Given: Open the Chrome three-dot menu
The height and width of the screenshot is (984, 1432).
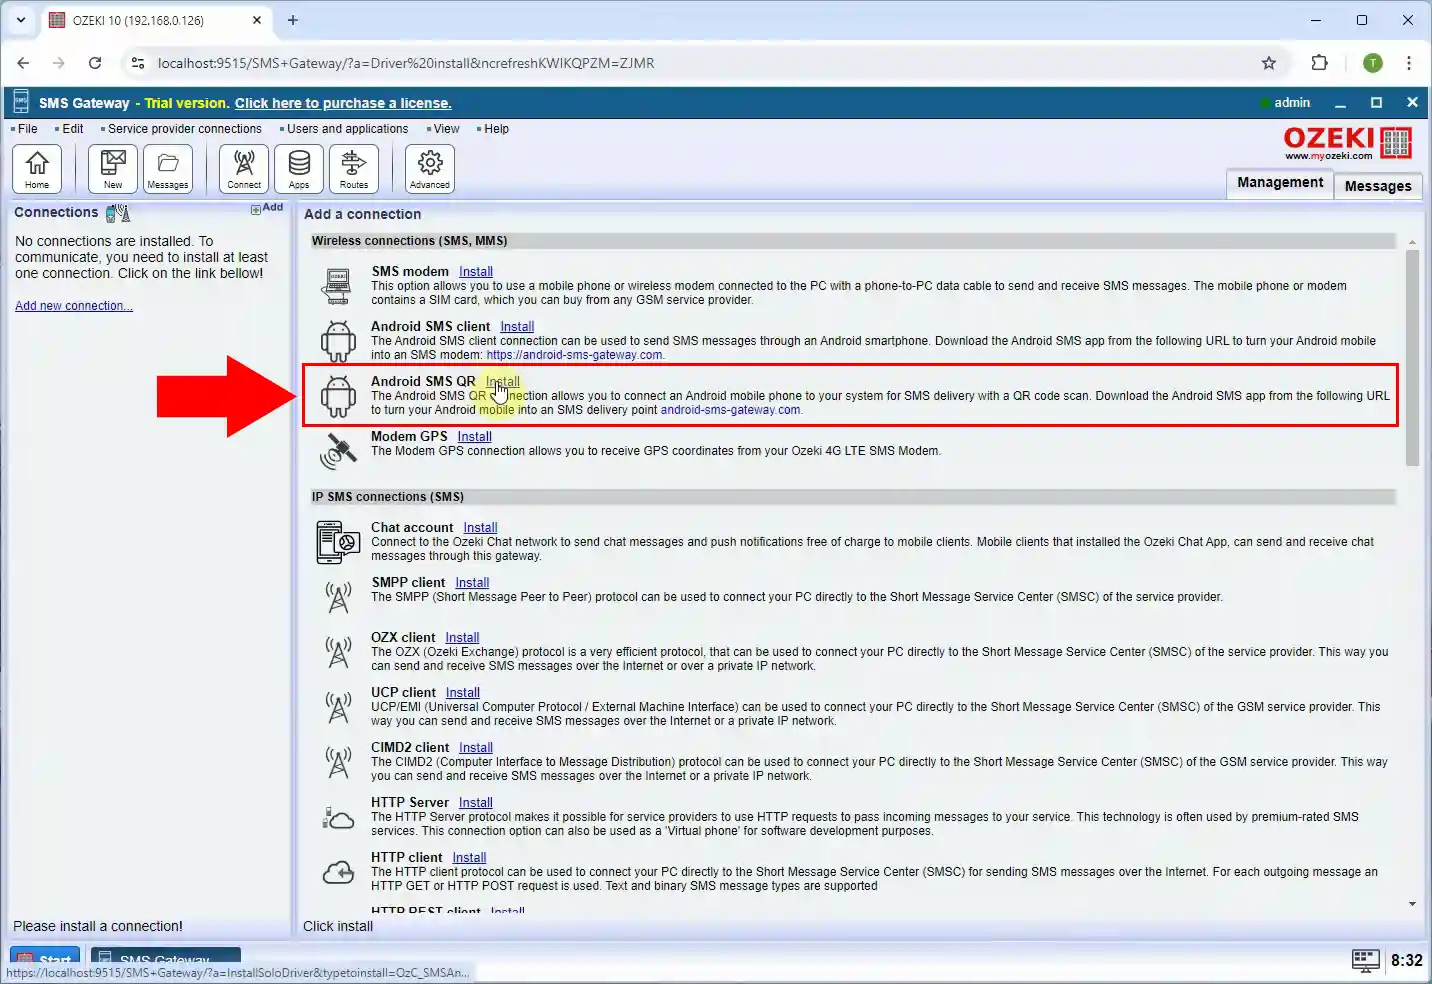Looking at the screenshot, I should (x=1409, y=63).
